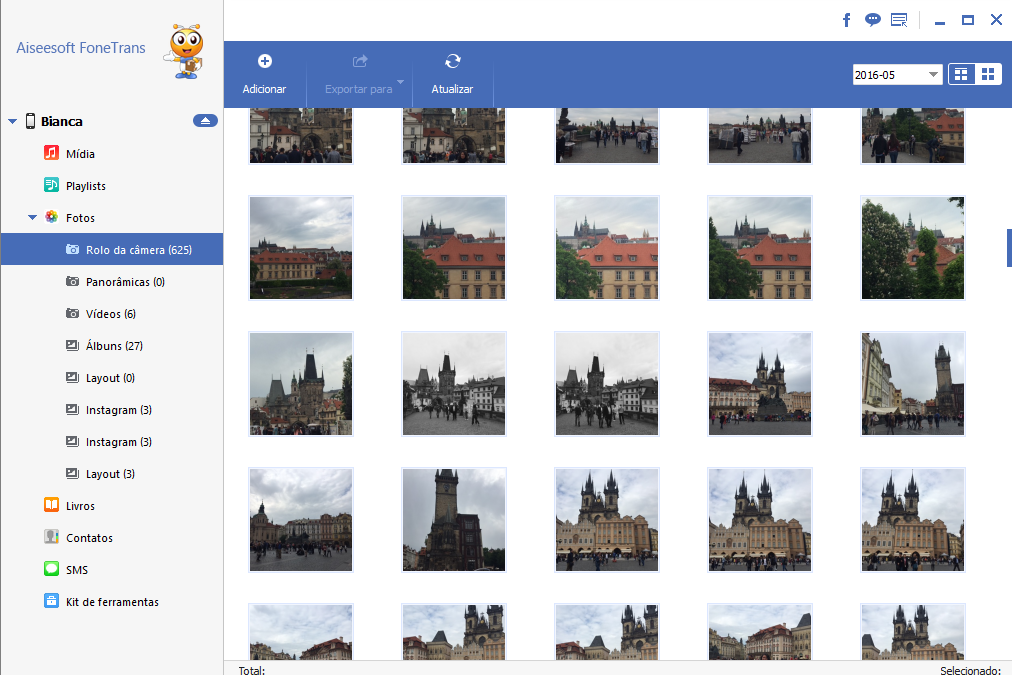Screen dimensions: 1012x675
Task: Open the Álbuns (27) folder
Action: pos(114,346)
